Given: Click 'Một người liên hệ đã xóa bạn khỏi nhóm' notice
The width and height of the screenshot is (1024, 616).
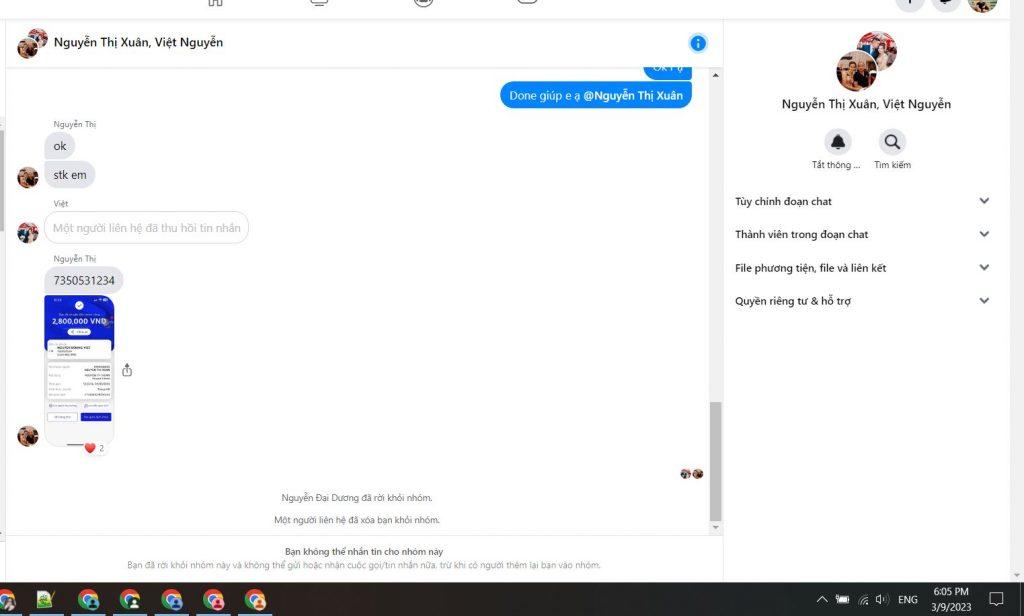Looking at the screenshot, I should tap(357, 520).
